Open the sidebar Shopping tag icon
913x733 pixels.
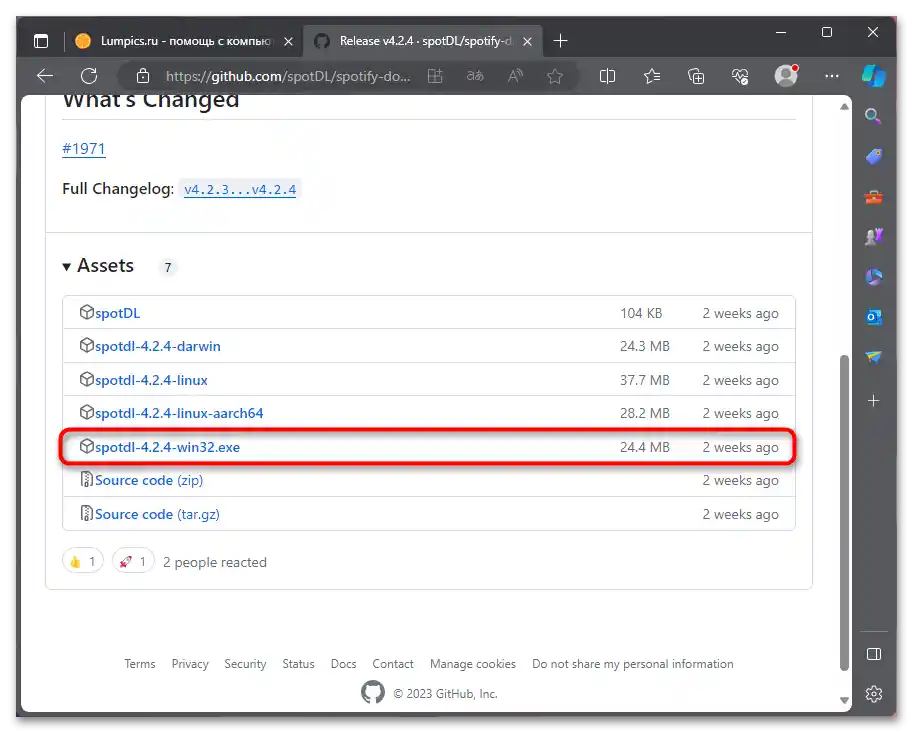[873, 156]
